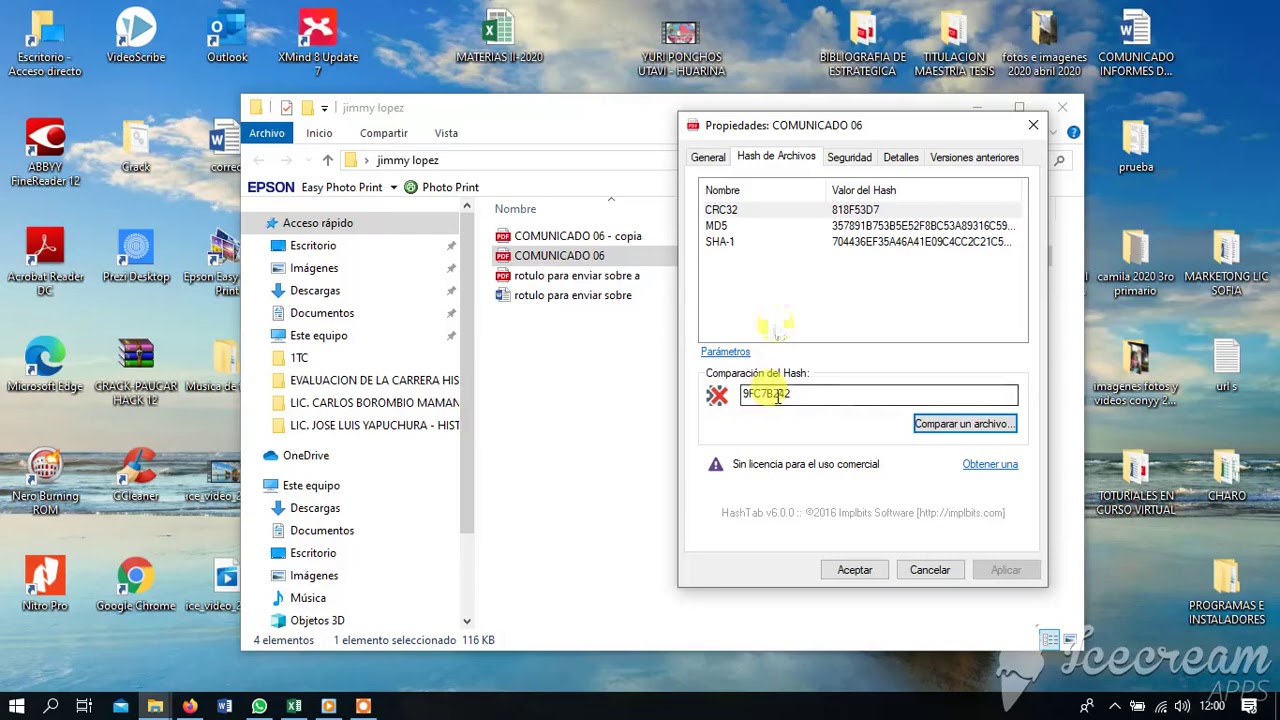The width and height of the screenshot is (1280, 720).
Task: Open Música under Este equipo
Action: pyautogui.click(x=308, y=598)
